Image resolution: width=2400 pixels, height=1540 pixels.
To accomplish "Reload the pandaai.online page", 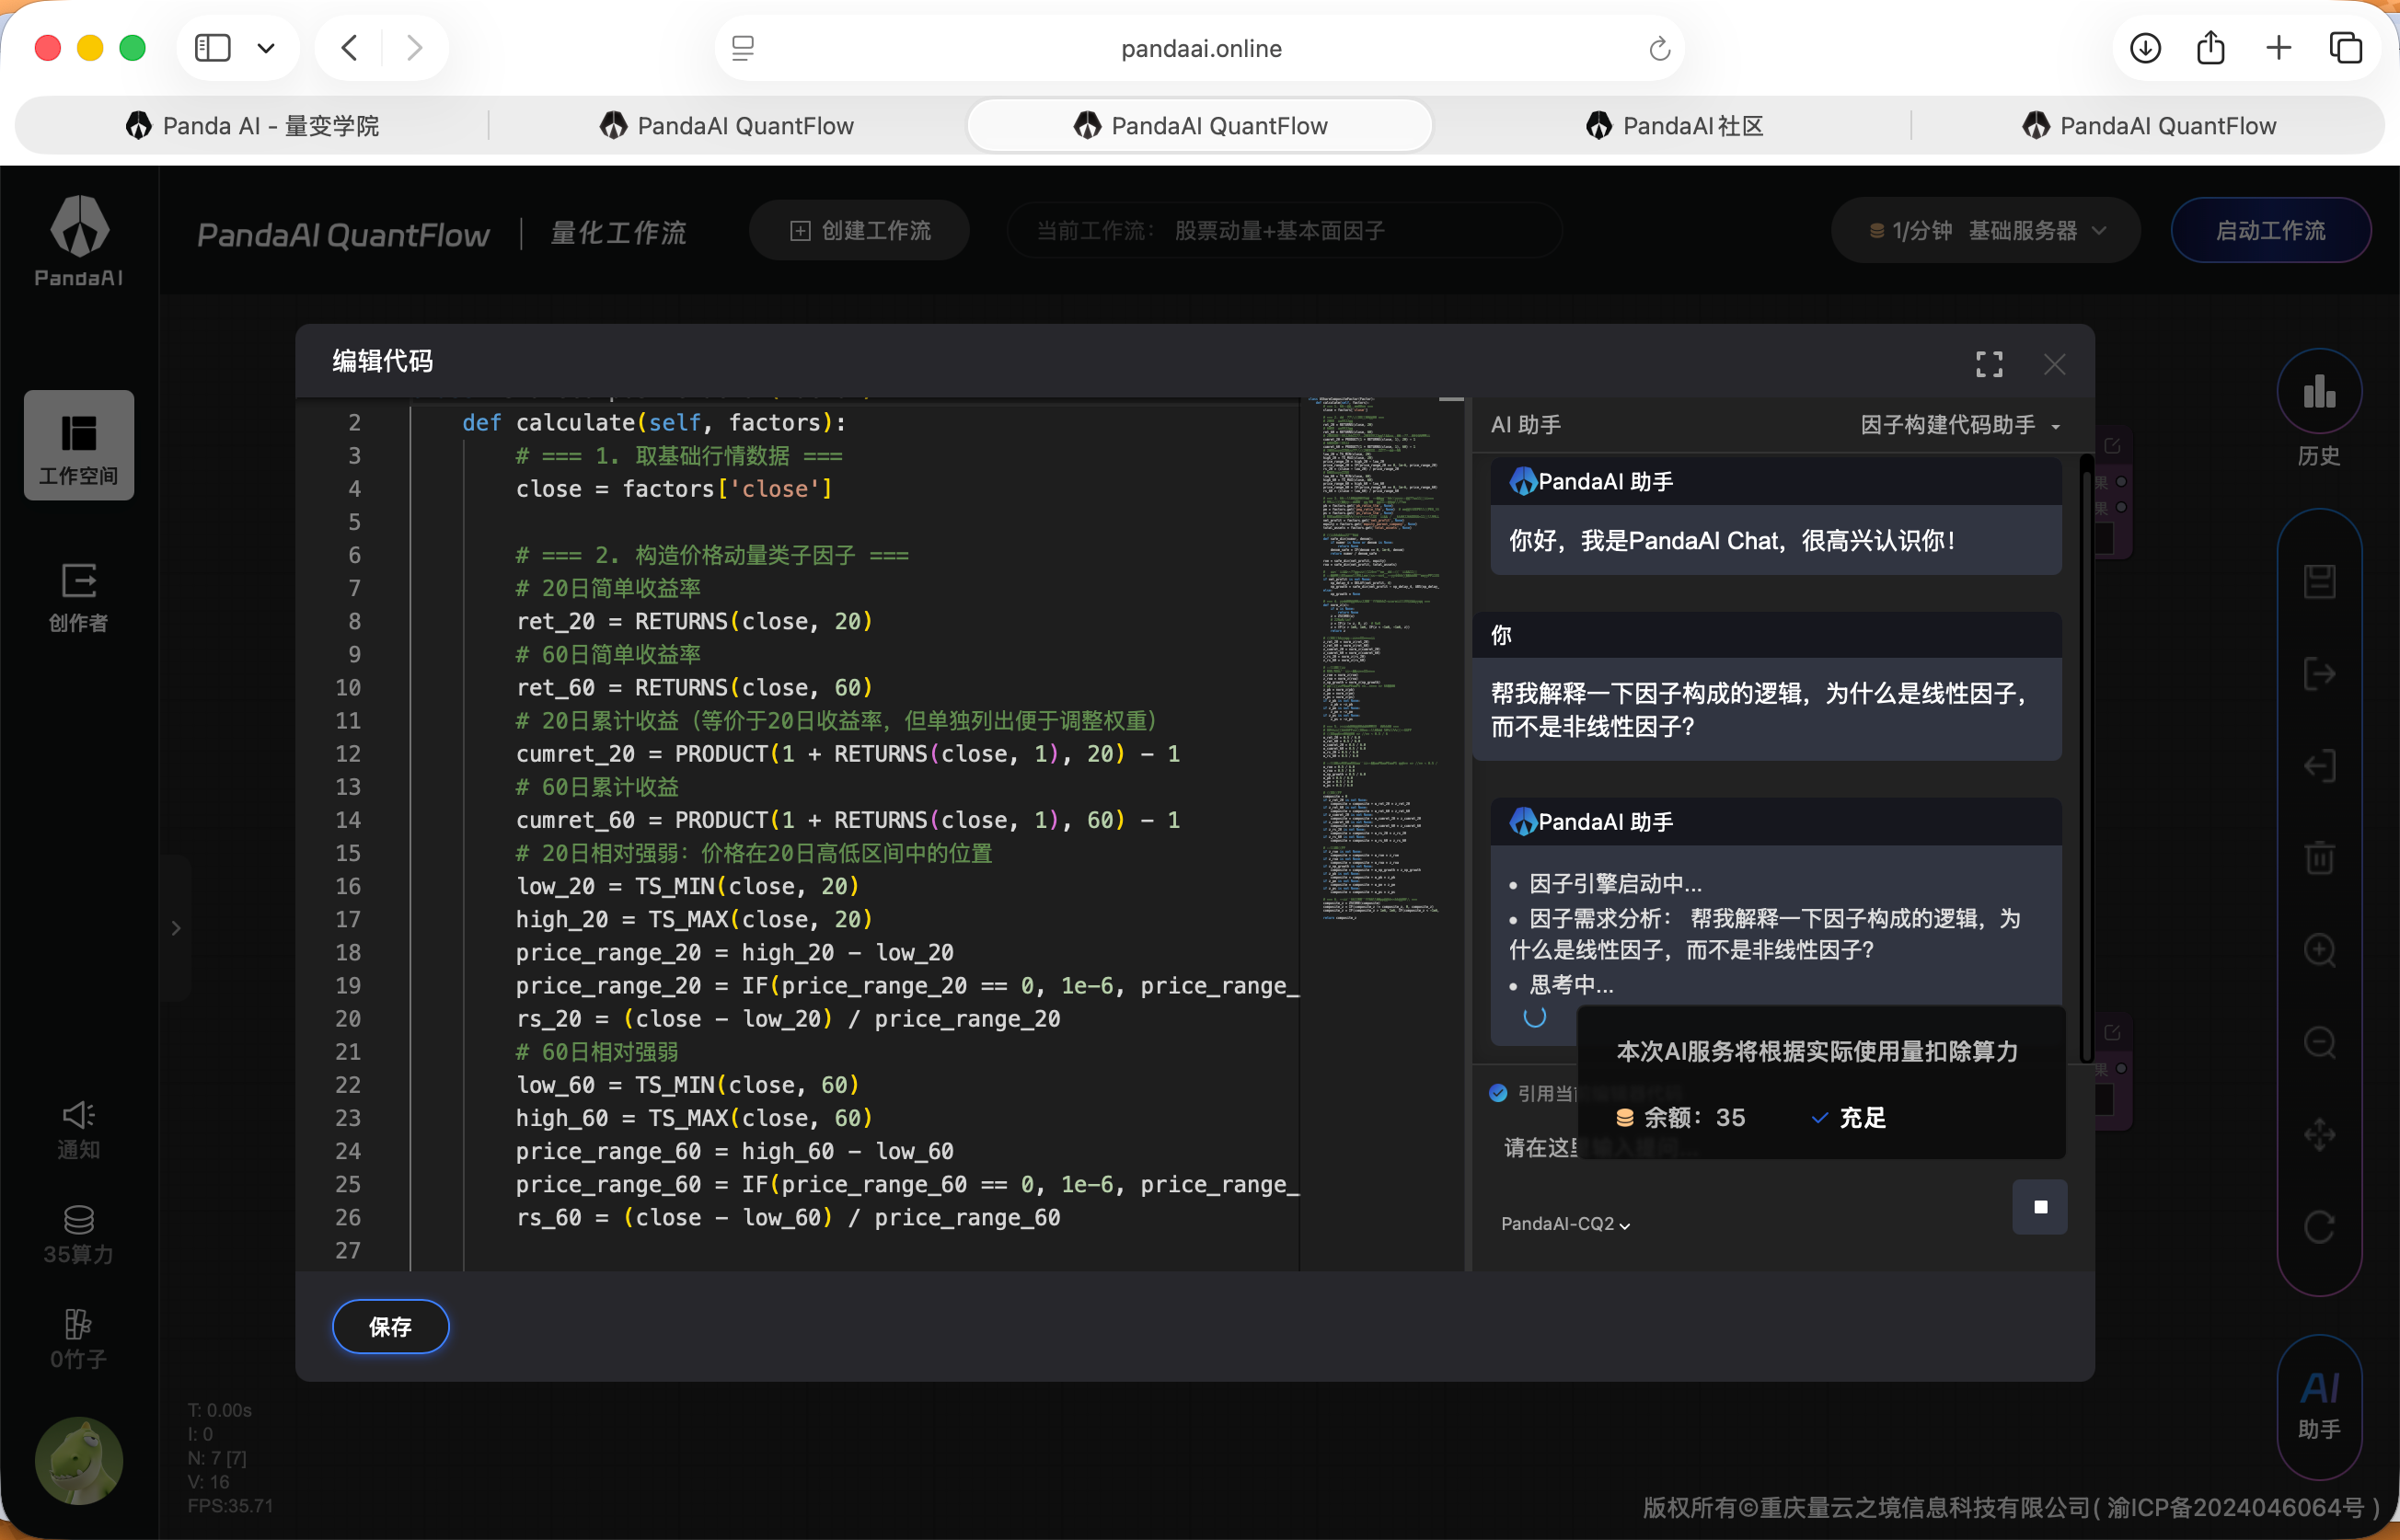I will coord(1659,48).
